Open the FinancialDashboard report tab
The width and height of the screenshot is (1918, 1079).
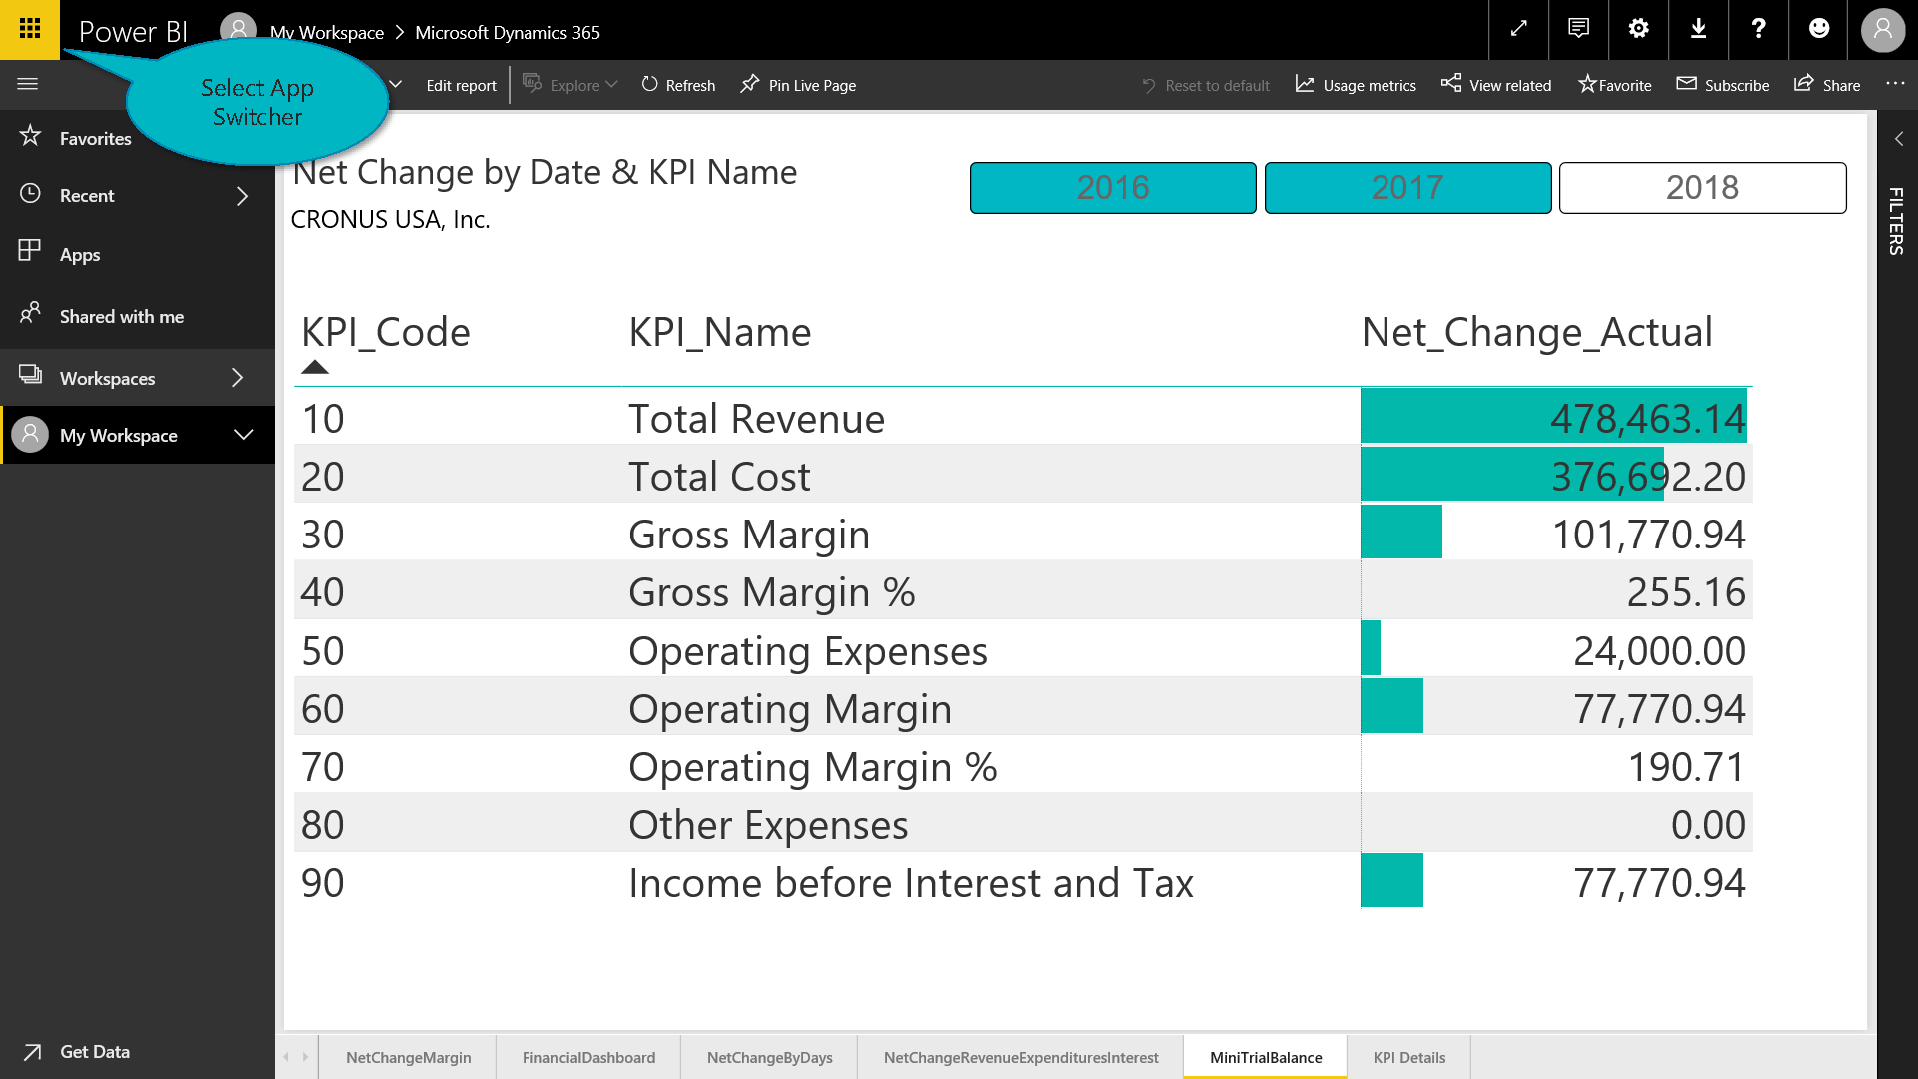pyautogui.click(x=588, y=1057)
